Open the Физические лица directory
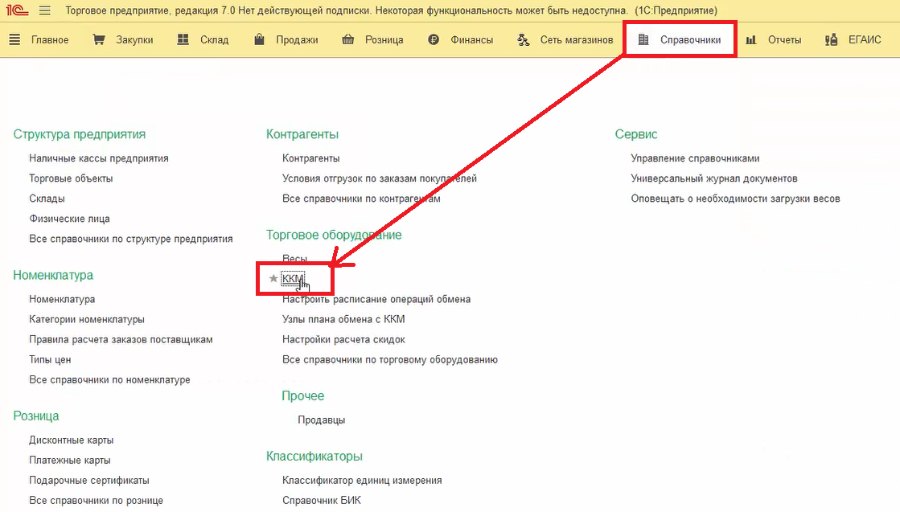 (x=69, y=218)
